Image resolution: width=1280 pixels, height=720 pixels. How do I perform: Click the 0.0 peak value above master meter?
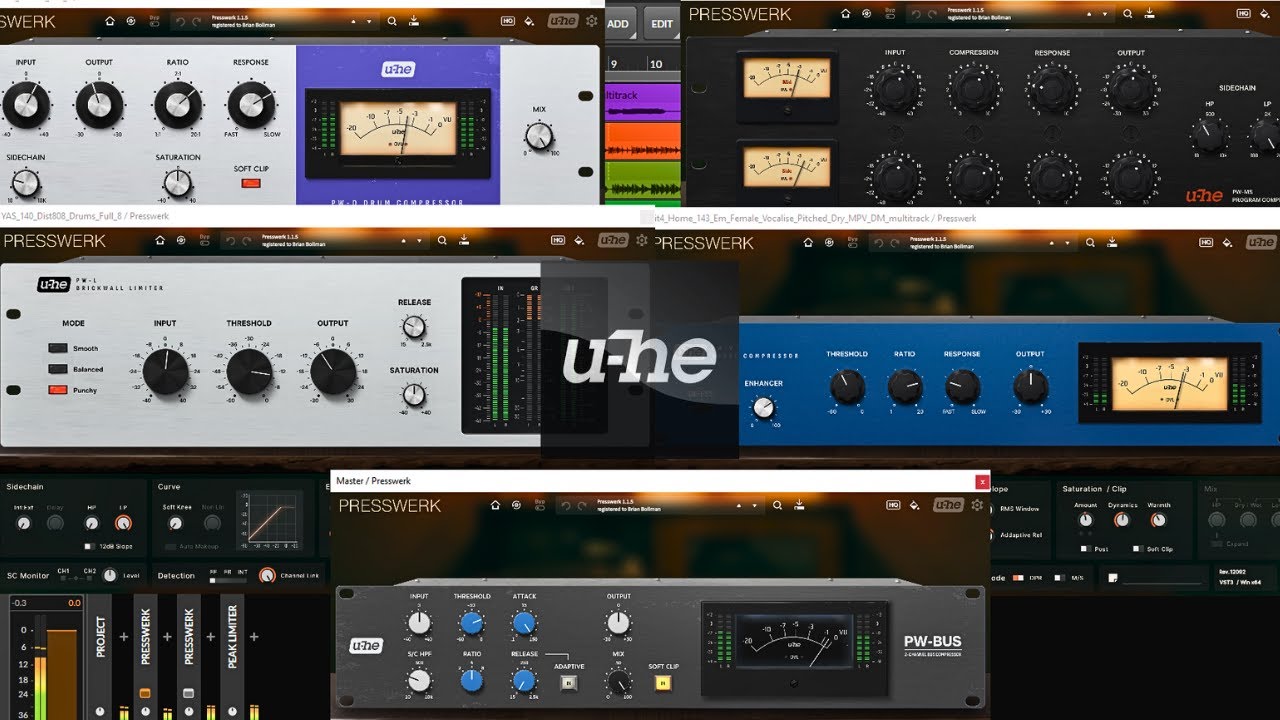[x=74, y=603]
